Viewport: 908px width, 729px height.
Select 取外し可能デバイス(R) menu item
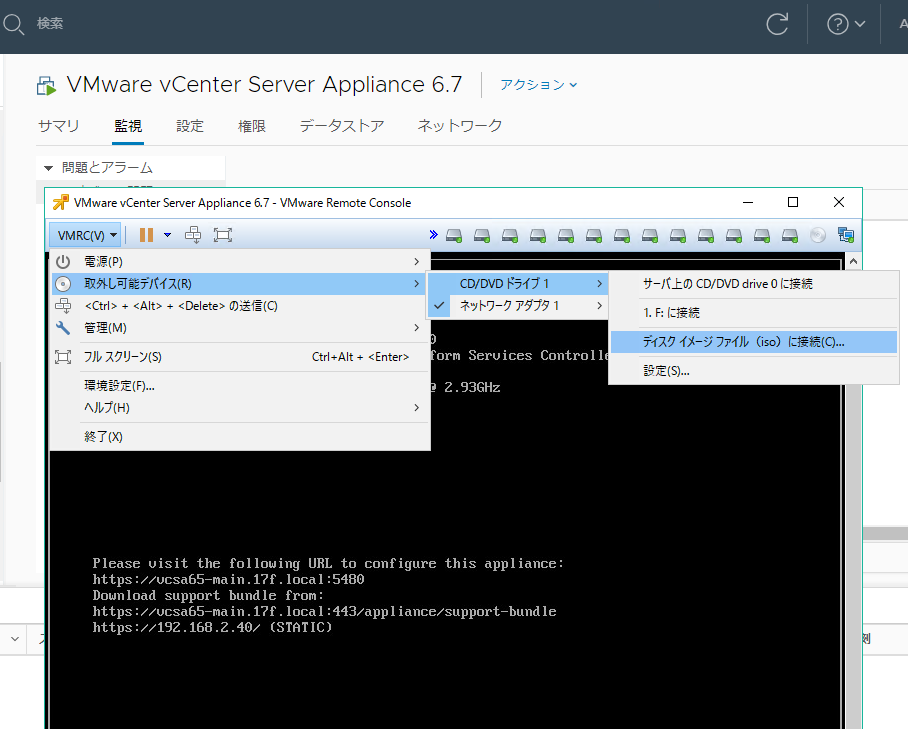point(240,284)
